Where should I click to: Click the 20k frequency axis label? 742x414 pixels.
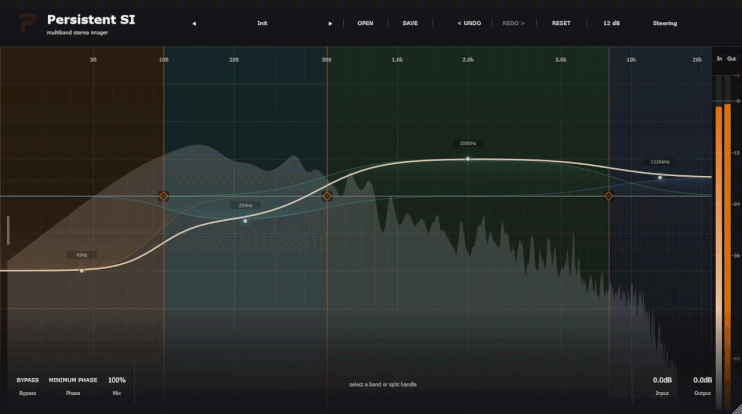pyautogui.click(x=697, y=60)
